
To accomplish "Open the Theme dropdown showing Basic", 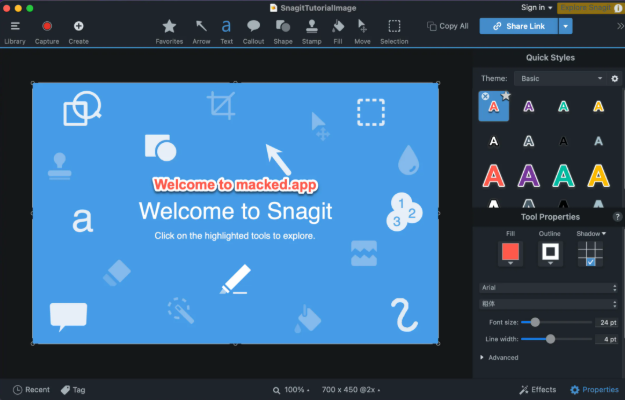I will 558,78.
